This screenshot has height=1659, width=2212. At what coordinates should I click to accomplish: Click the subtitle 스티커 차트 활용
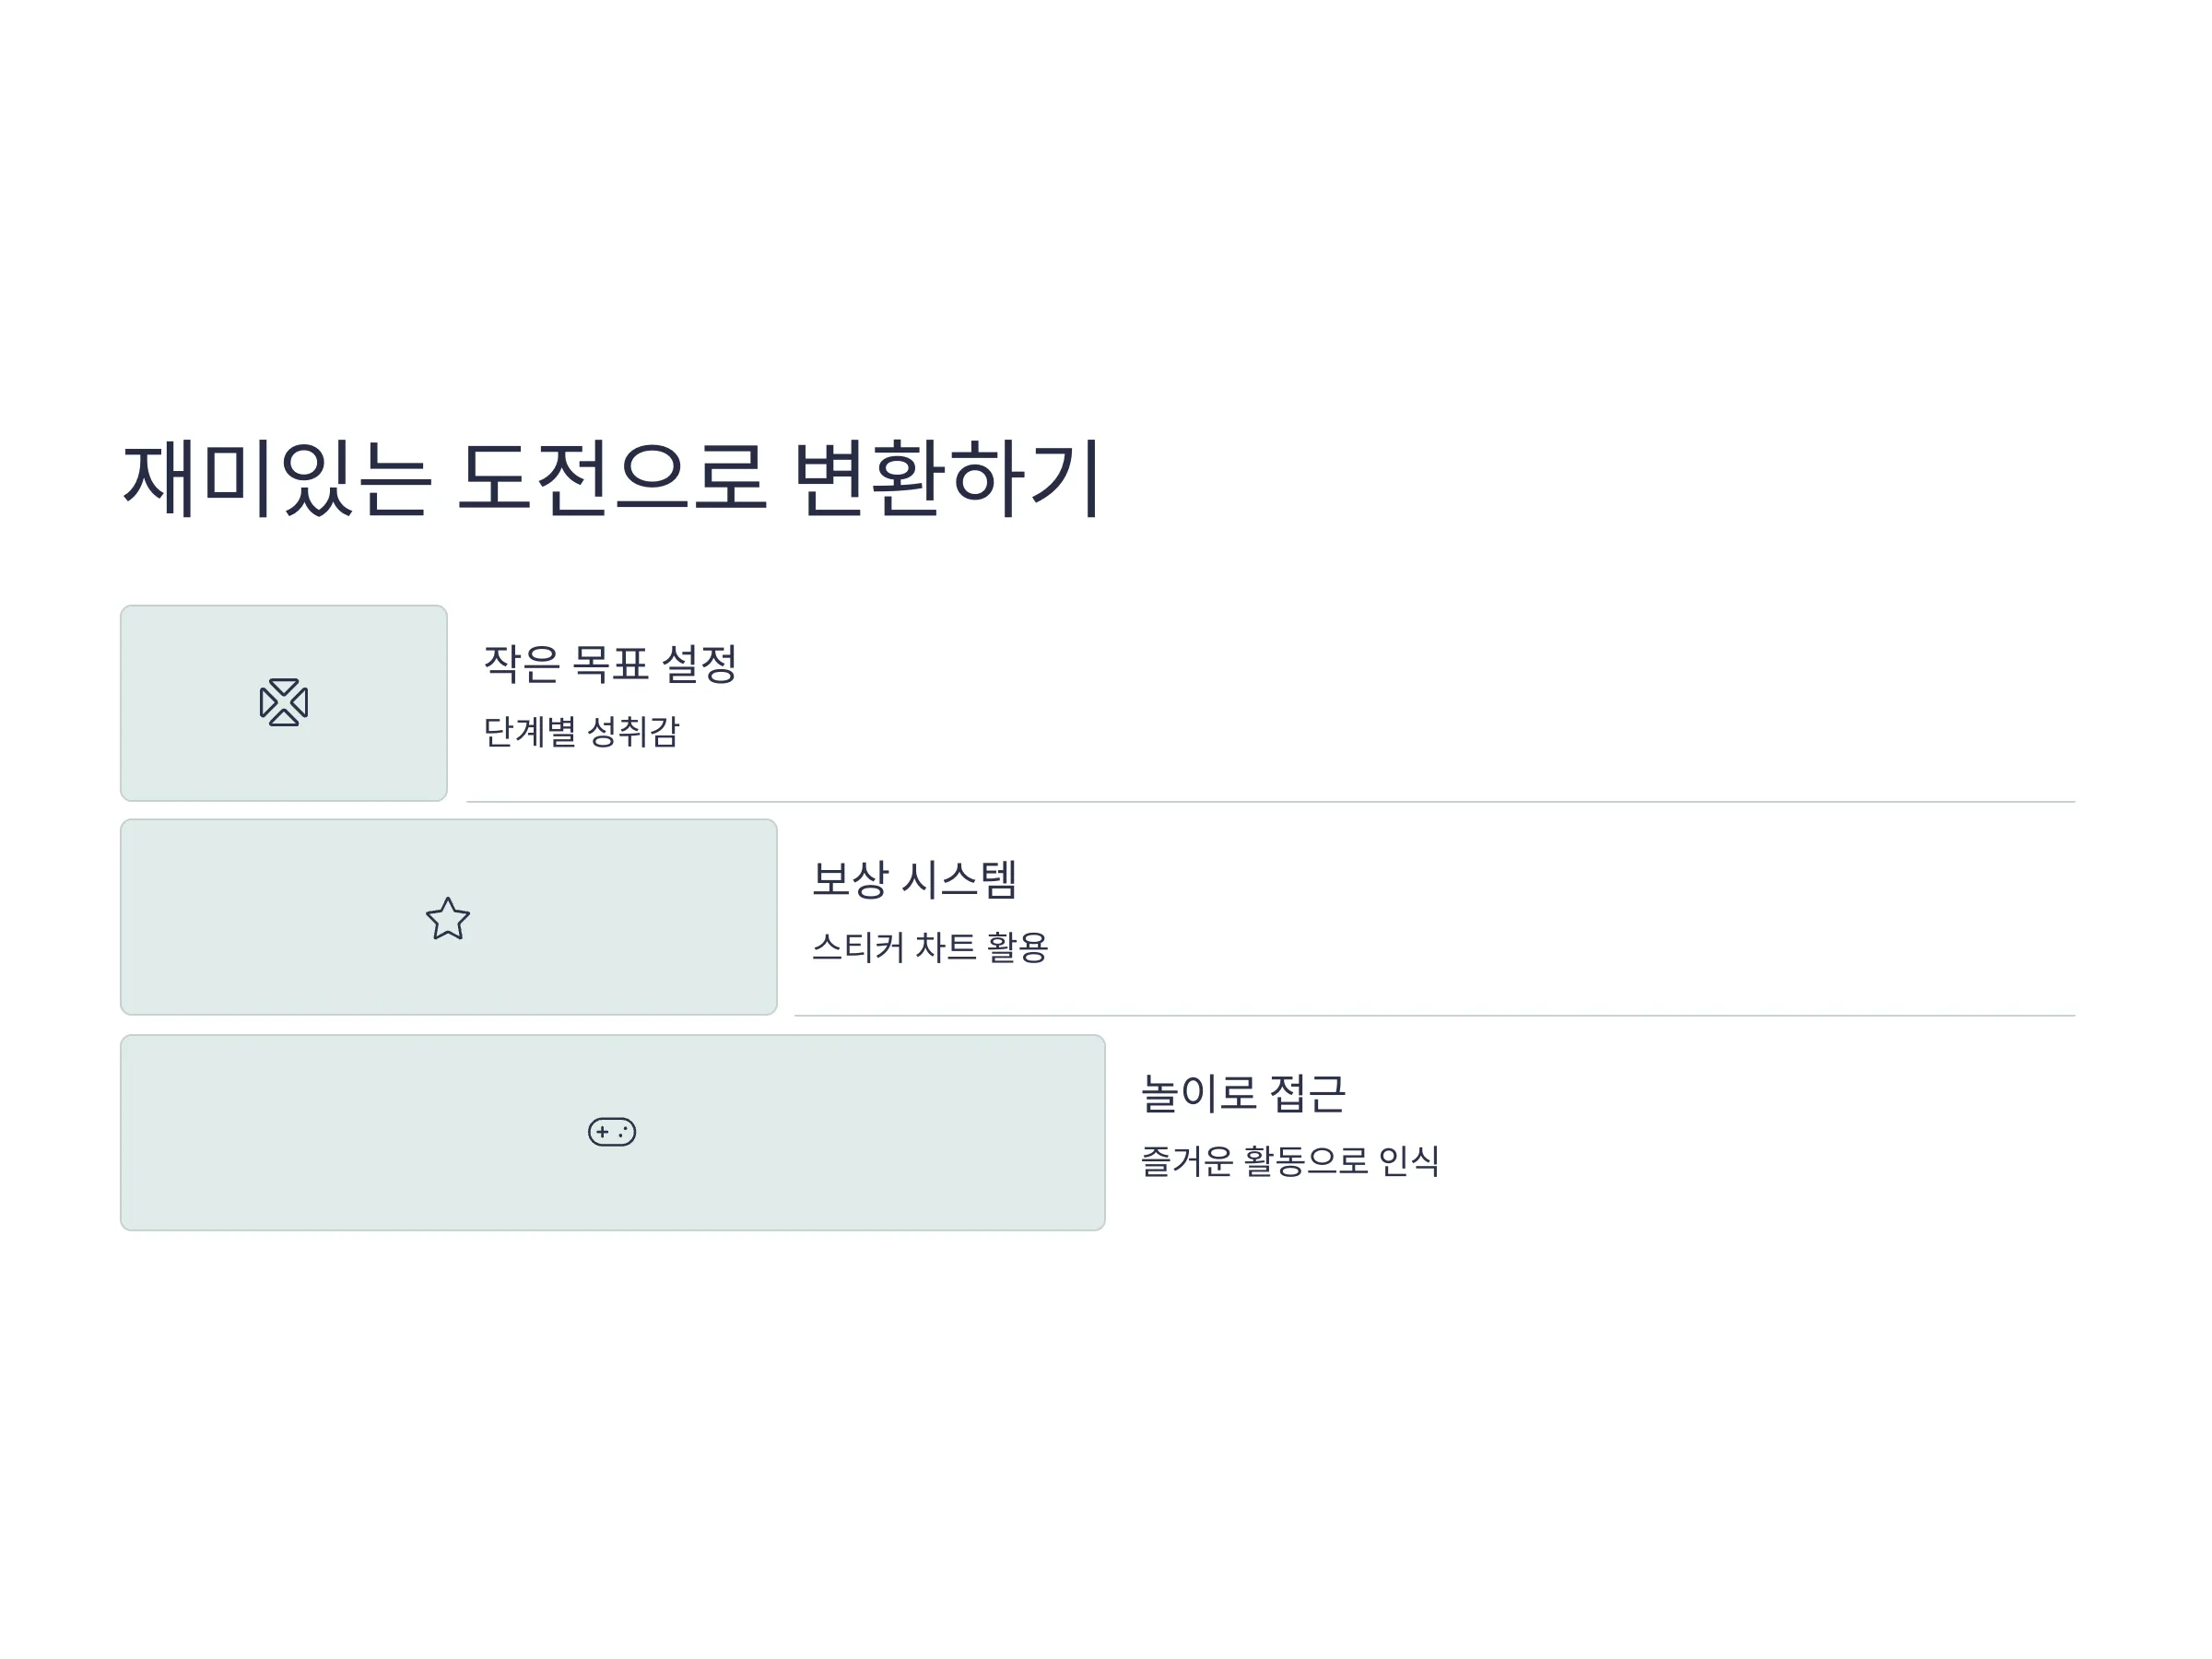coord(930,946)
